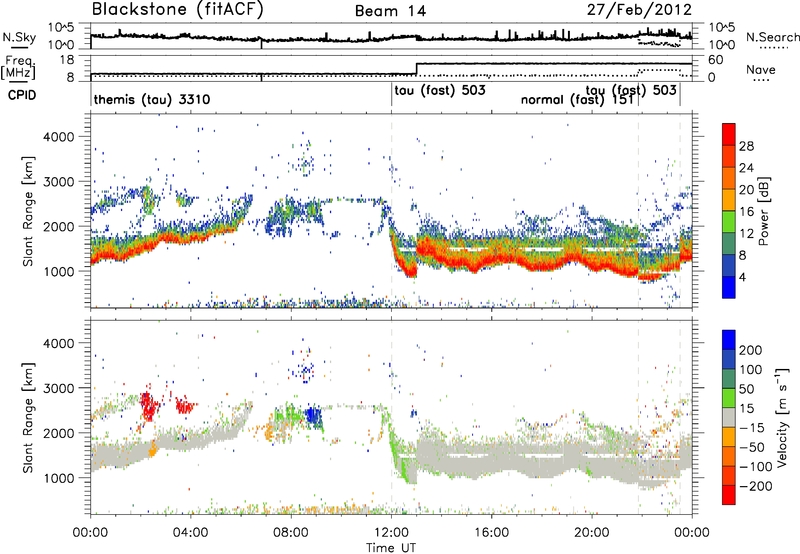The image size is (800, 554).
Task: Click the '20' label on Power colorbar
Action: coord(746,190)
